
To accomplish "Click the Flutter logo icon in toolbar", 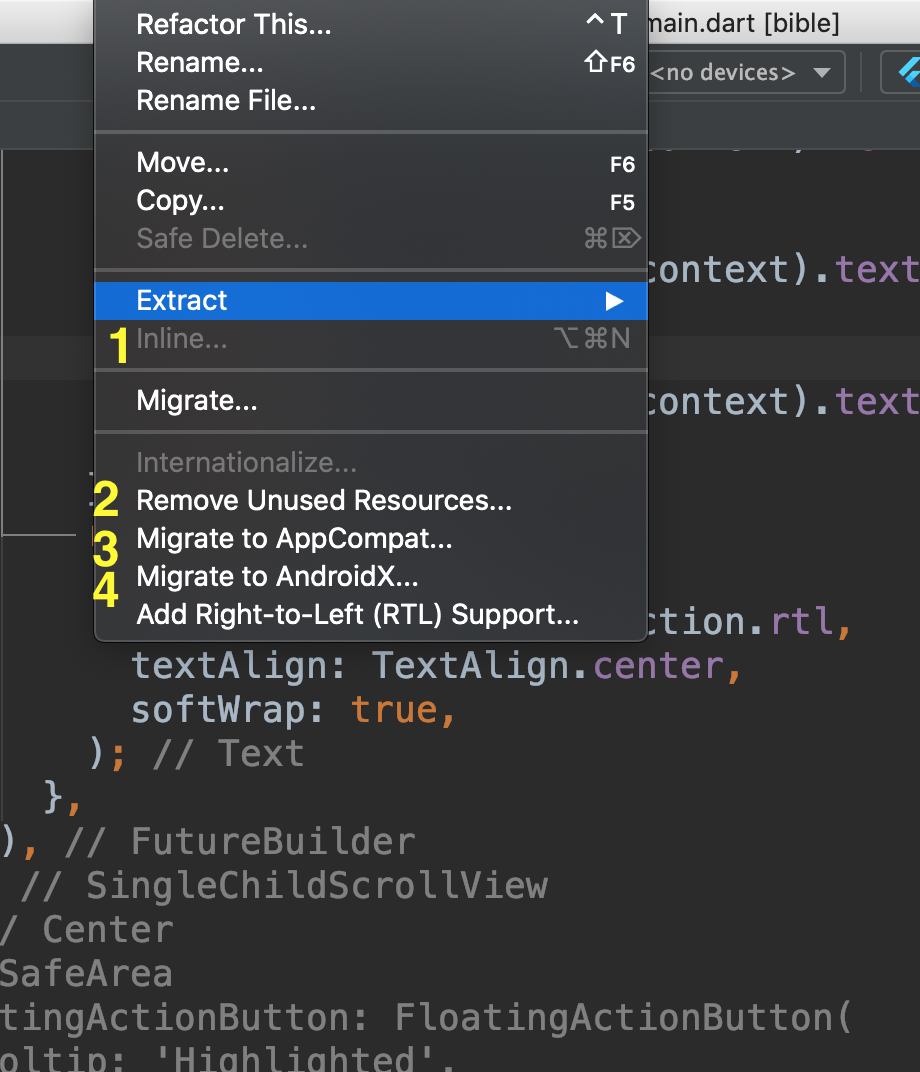I will coord(907,72).
